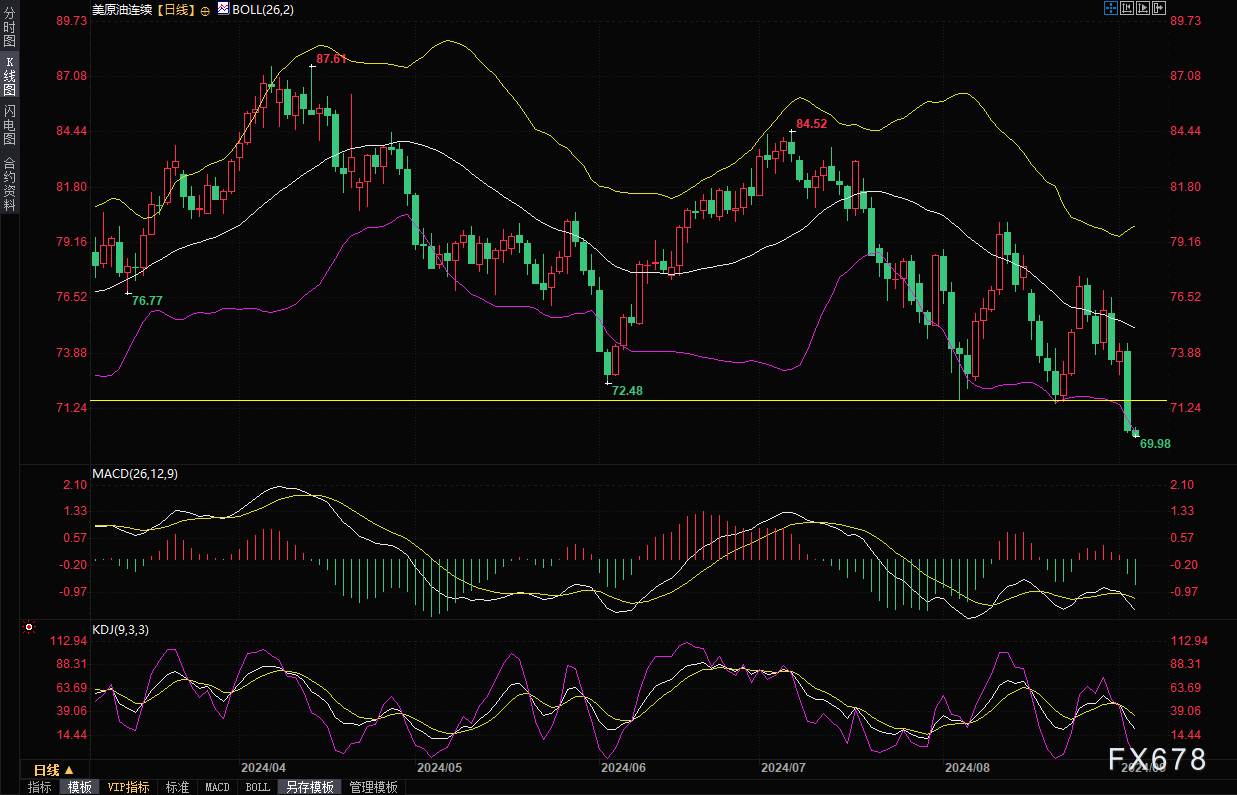Click the blue crosshair icon at top right
Screen dimensions: 1237x795
pyautogui.click(x=1110, y=9)
